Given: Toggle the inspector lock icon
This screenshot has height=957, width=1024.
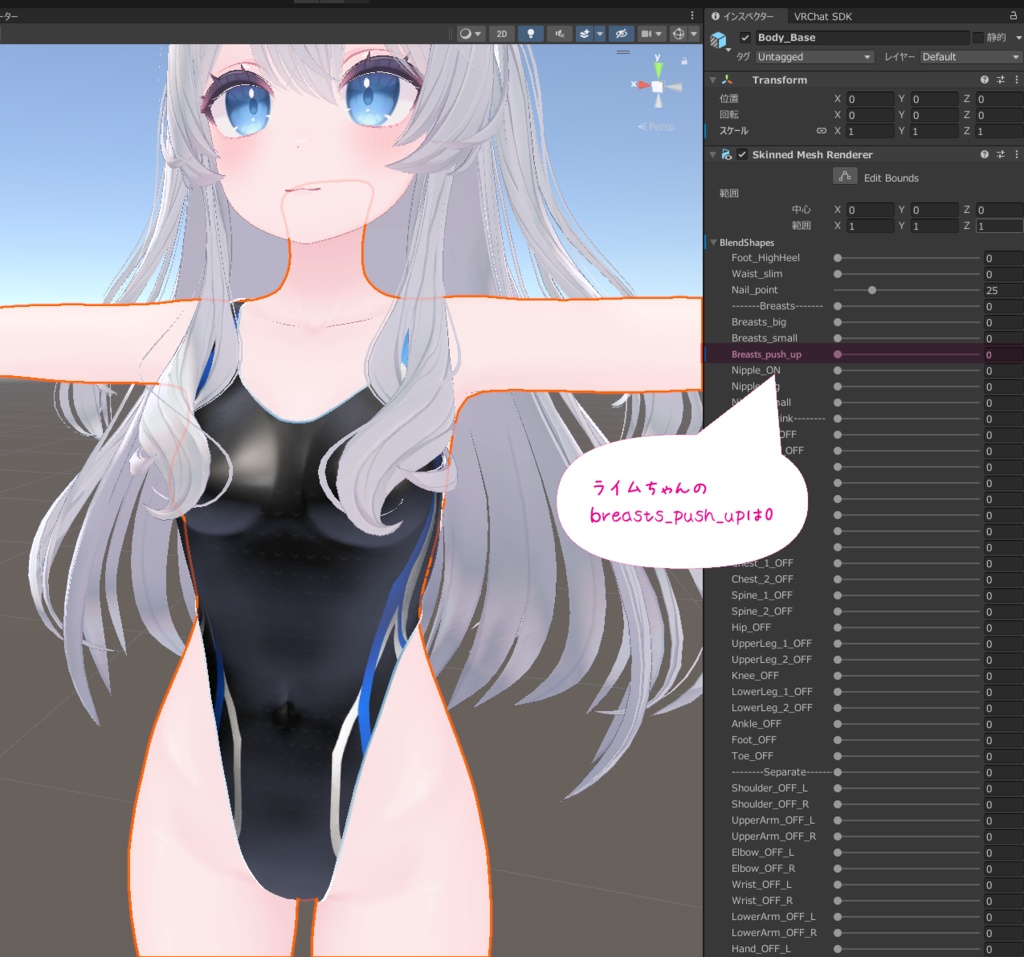Looking at the screenshot, I should 1014,16.
